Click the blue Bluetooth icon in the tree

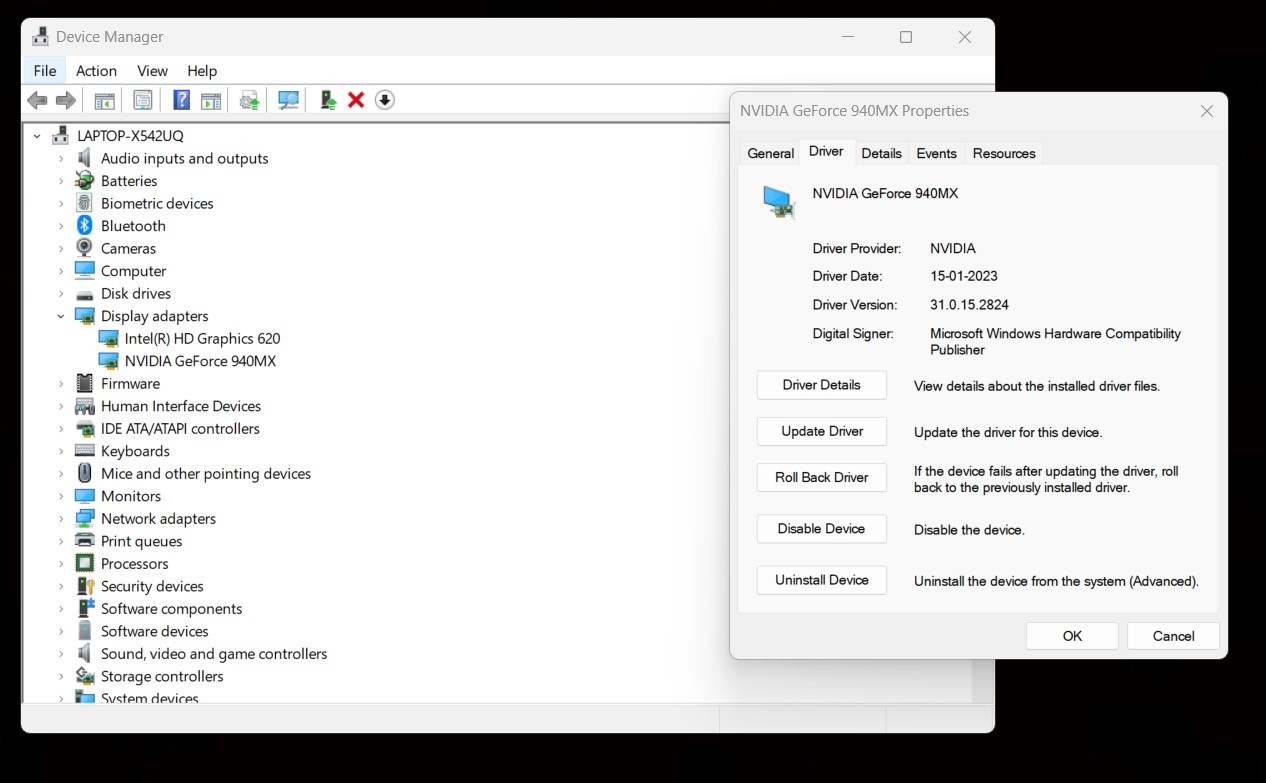[85, 226]
